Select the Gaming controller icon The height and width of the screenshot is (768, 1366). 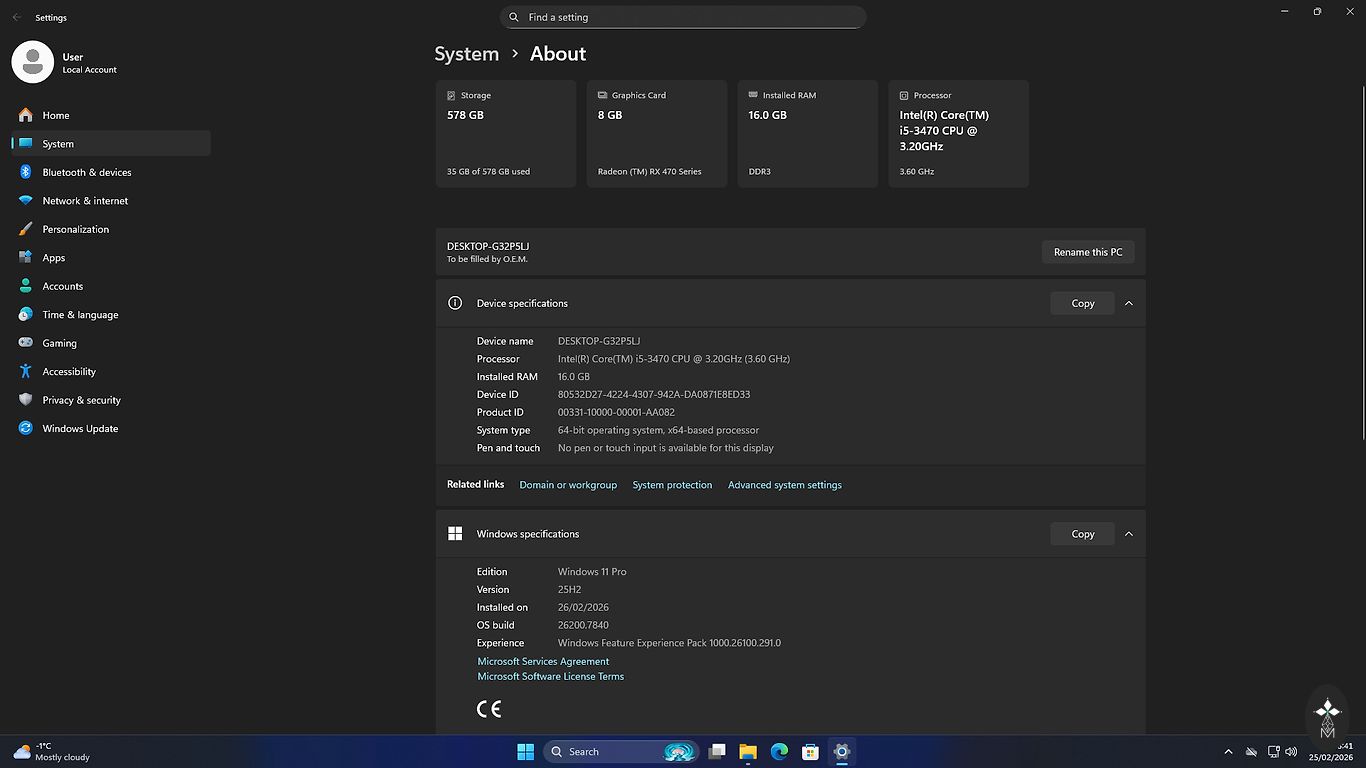tap(26, 343)
